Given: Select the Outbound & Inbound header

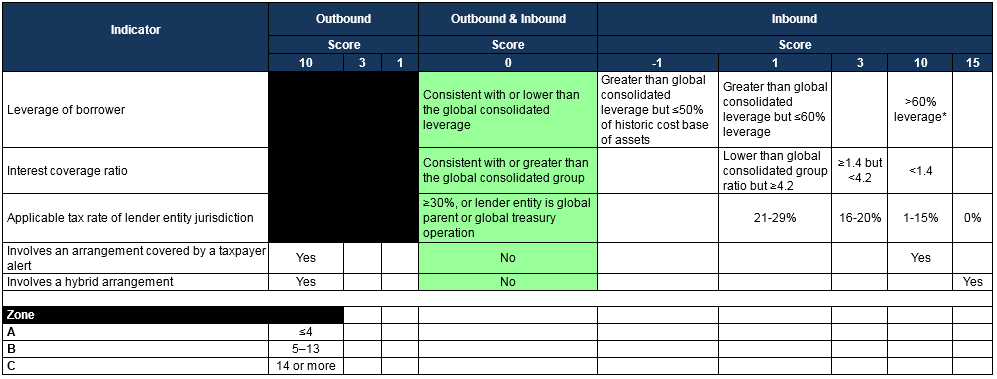Looking at the screenshot, I should tap(508, 19).
